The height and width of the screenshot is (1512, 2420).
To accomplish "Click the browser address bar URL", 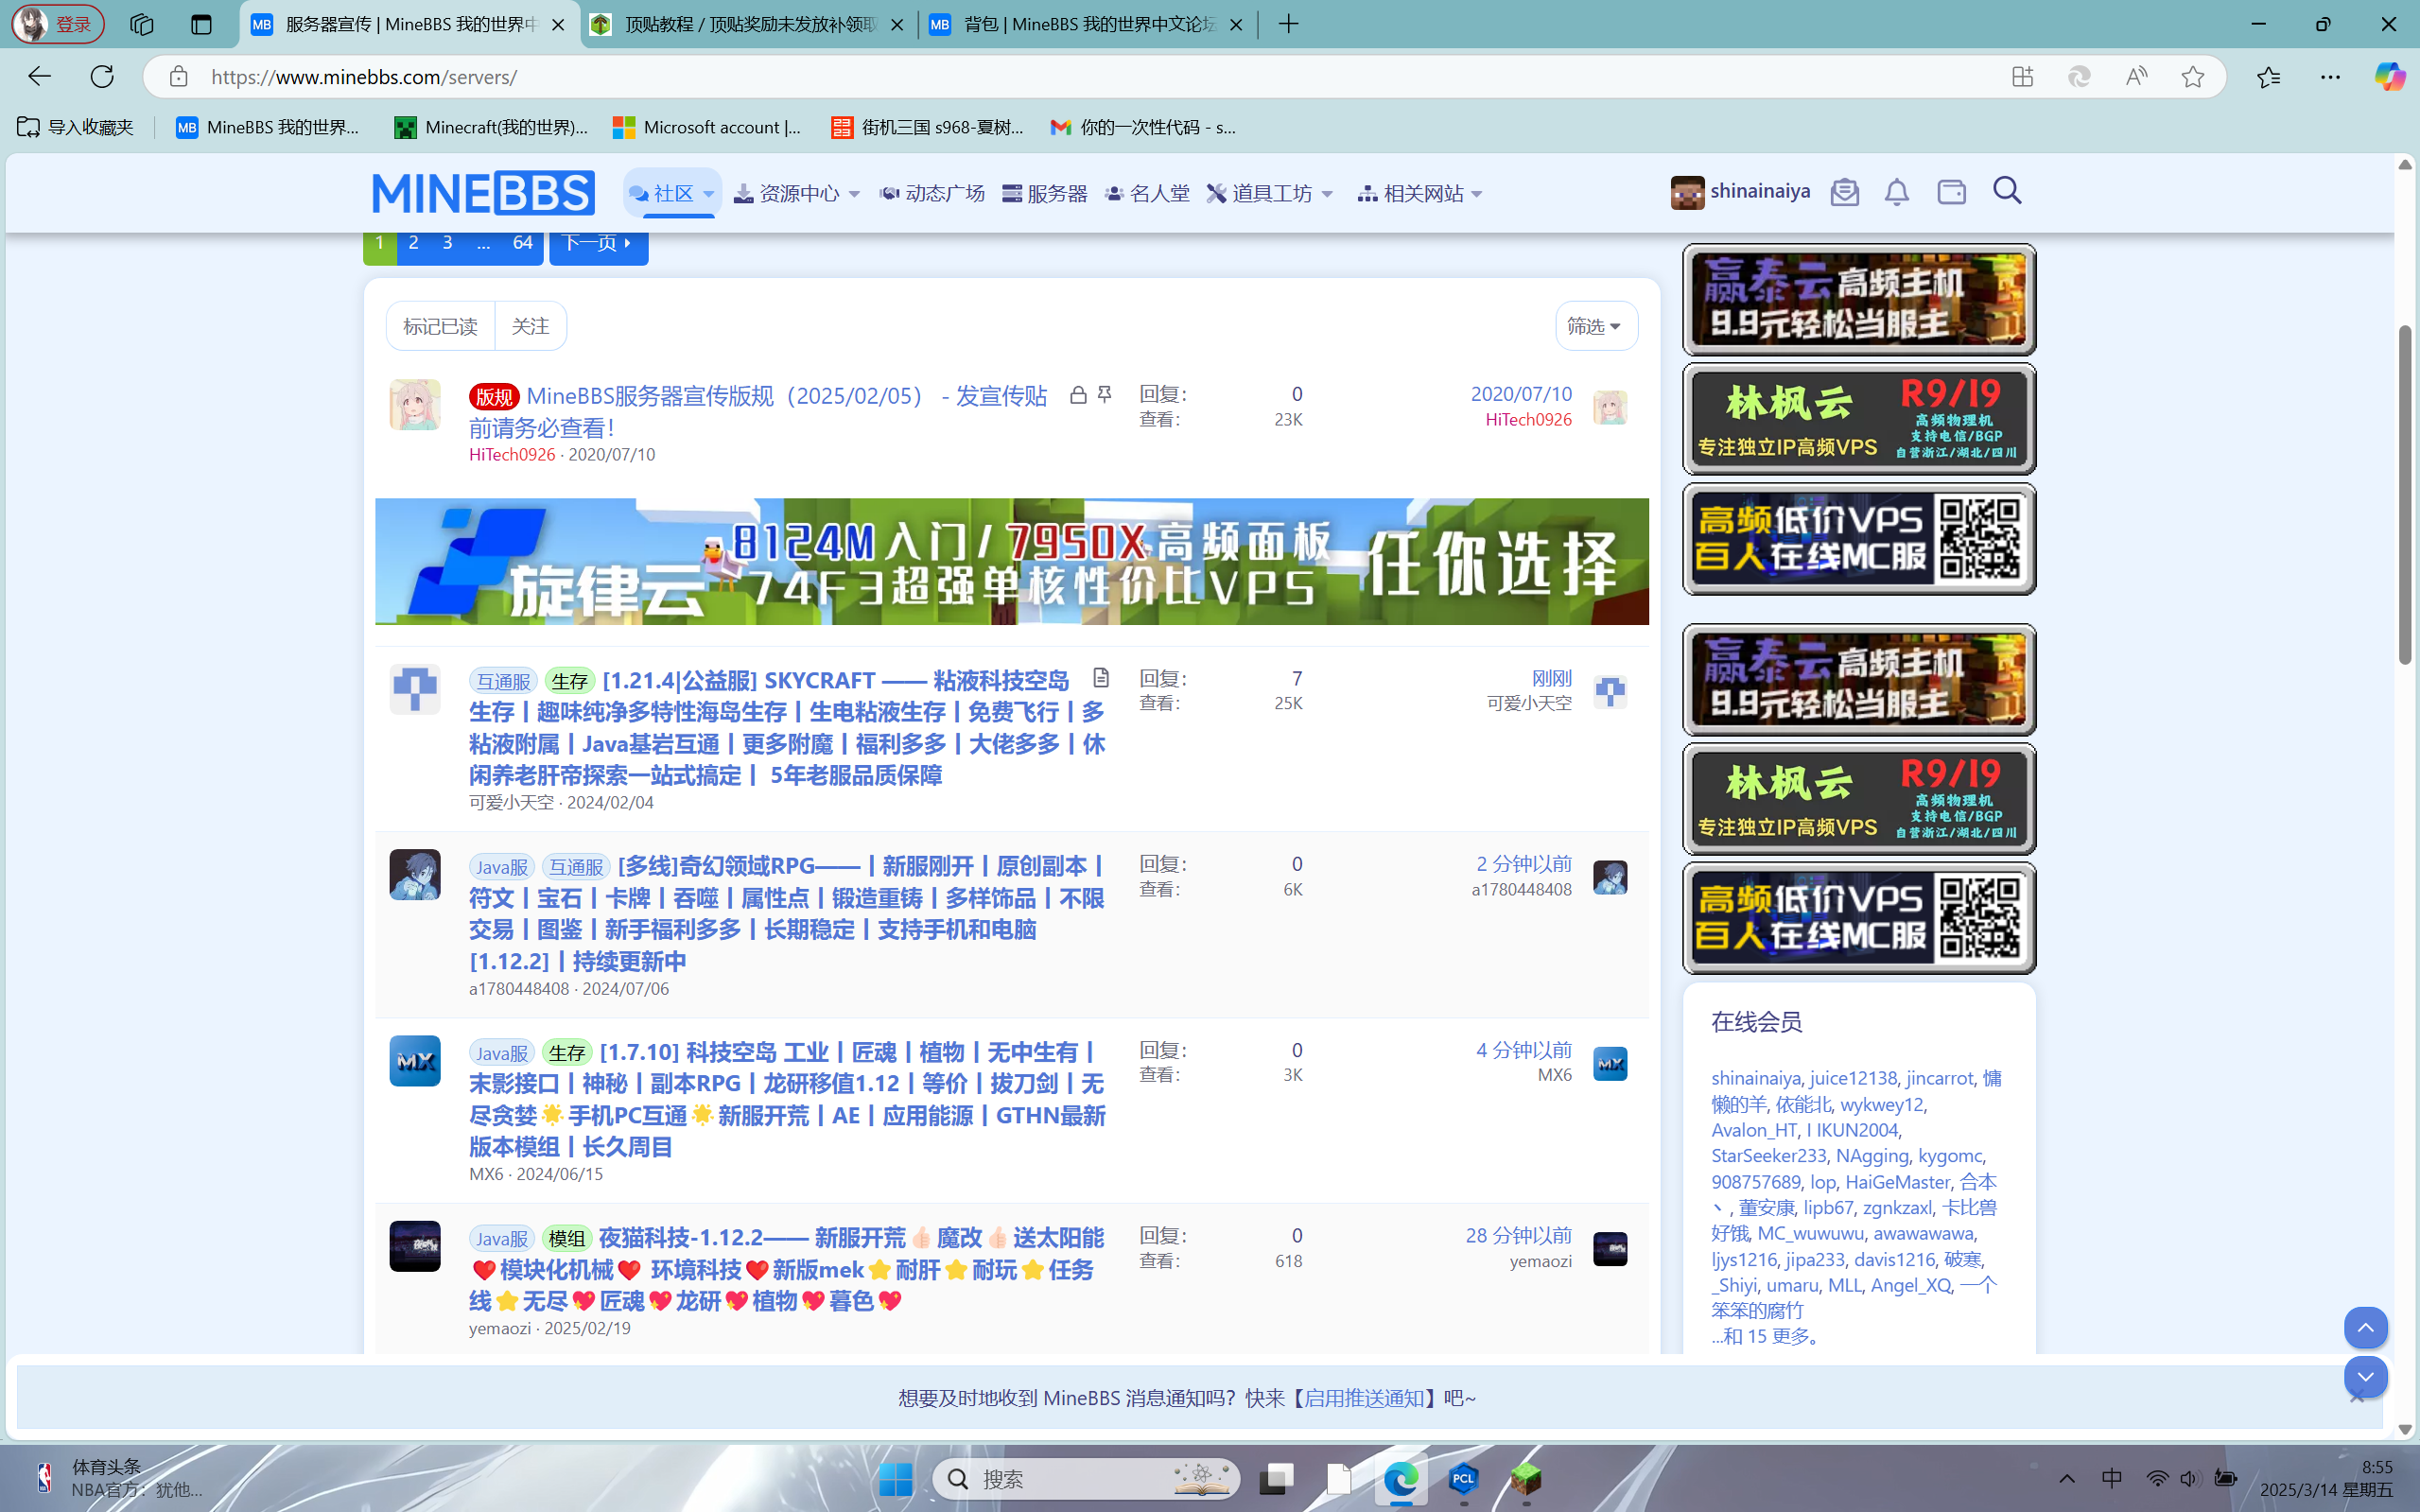I will (x=364, y=77).
